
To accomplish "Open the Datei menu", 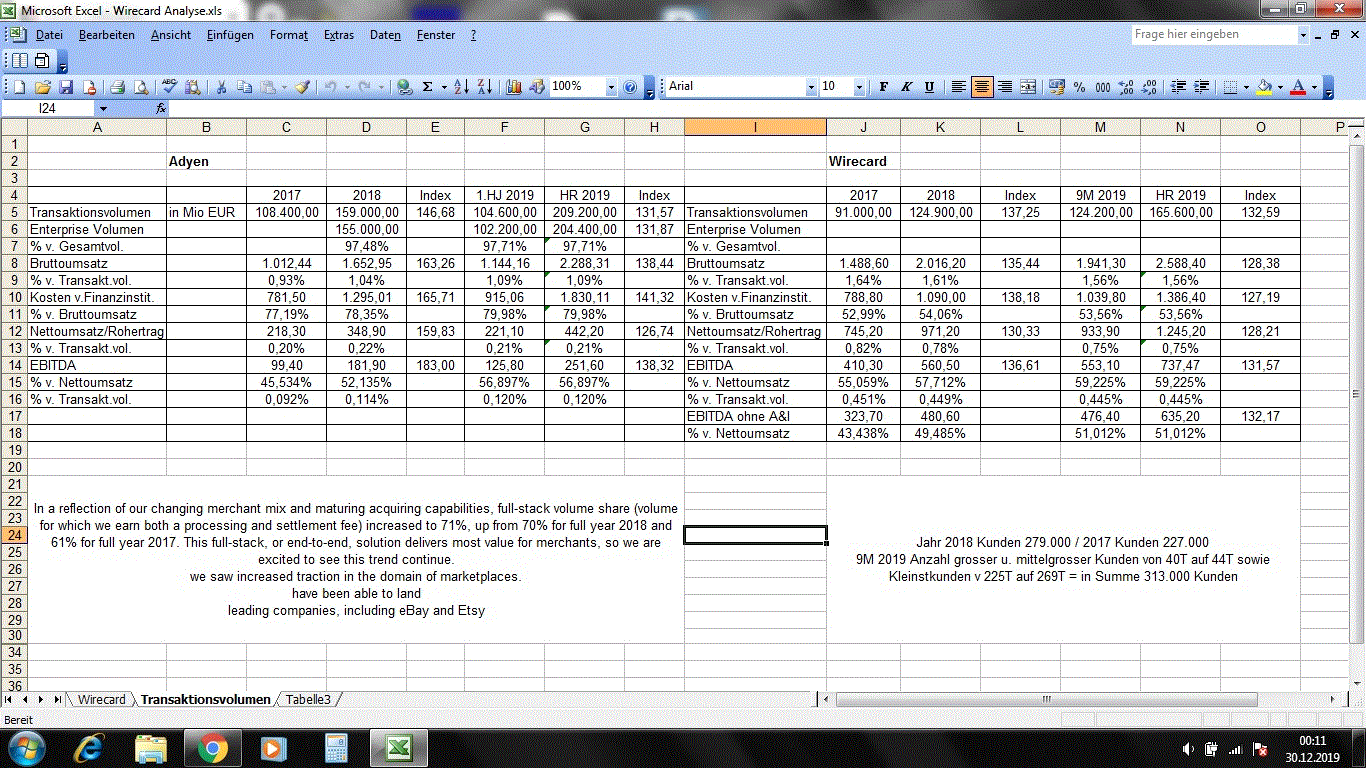I will pyautogui.click(x=49, y=35).
